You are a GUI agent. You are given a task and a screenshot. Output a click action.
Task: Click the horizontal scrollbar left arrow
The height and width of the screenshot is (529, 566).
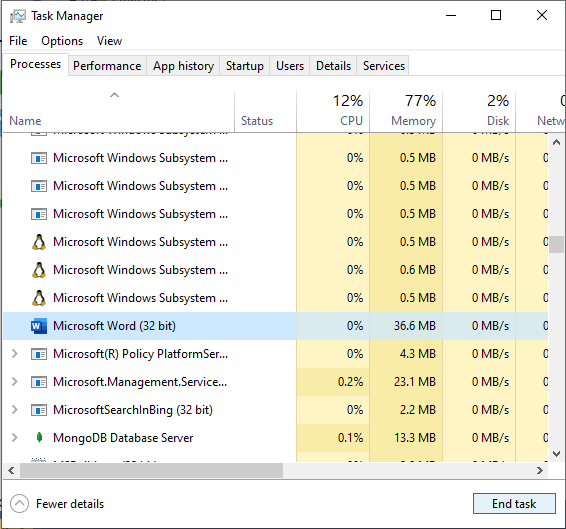point(11,471)
